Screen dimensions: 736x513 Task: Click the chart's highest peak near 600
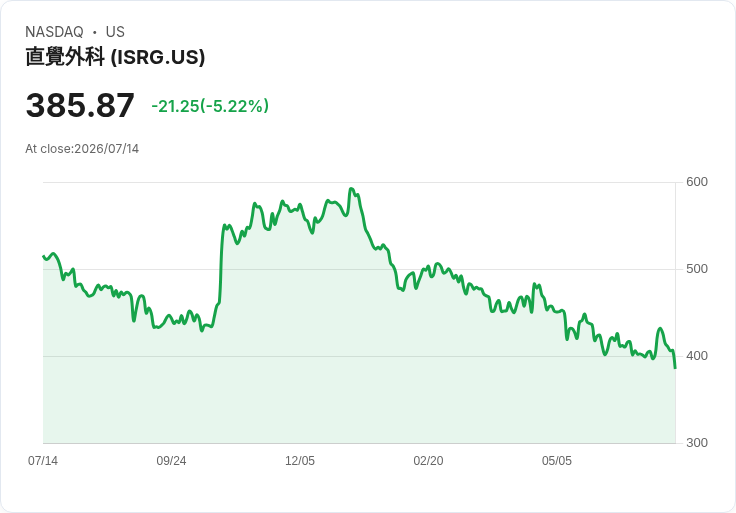(352, 189)
